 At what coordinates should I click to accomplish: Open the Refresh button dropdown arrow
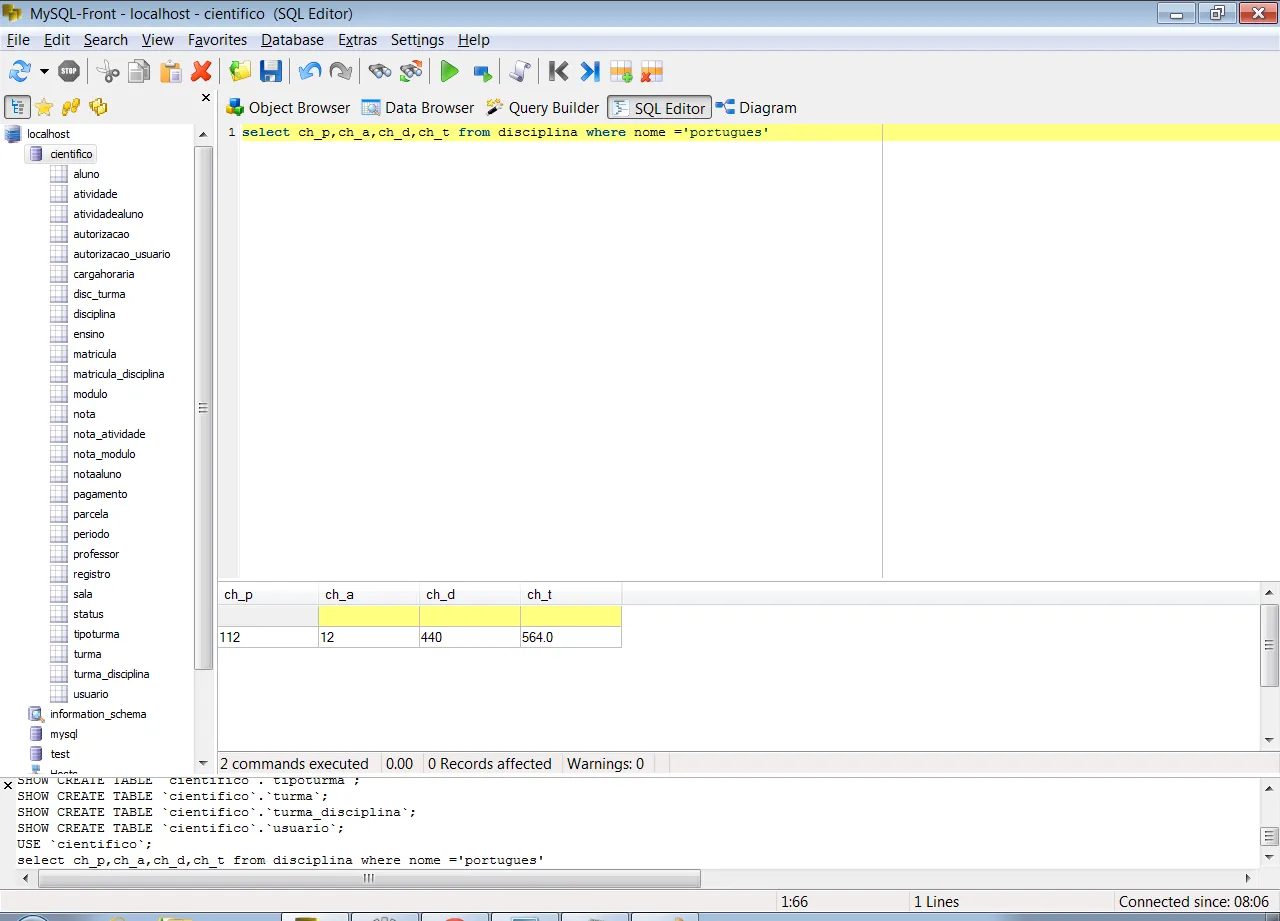44,72
